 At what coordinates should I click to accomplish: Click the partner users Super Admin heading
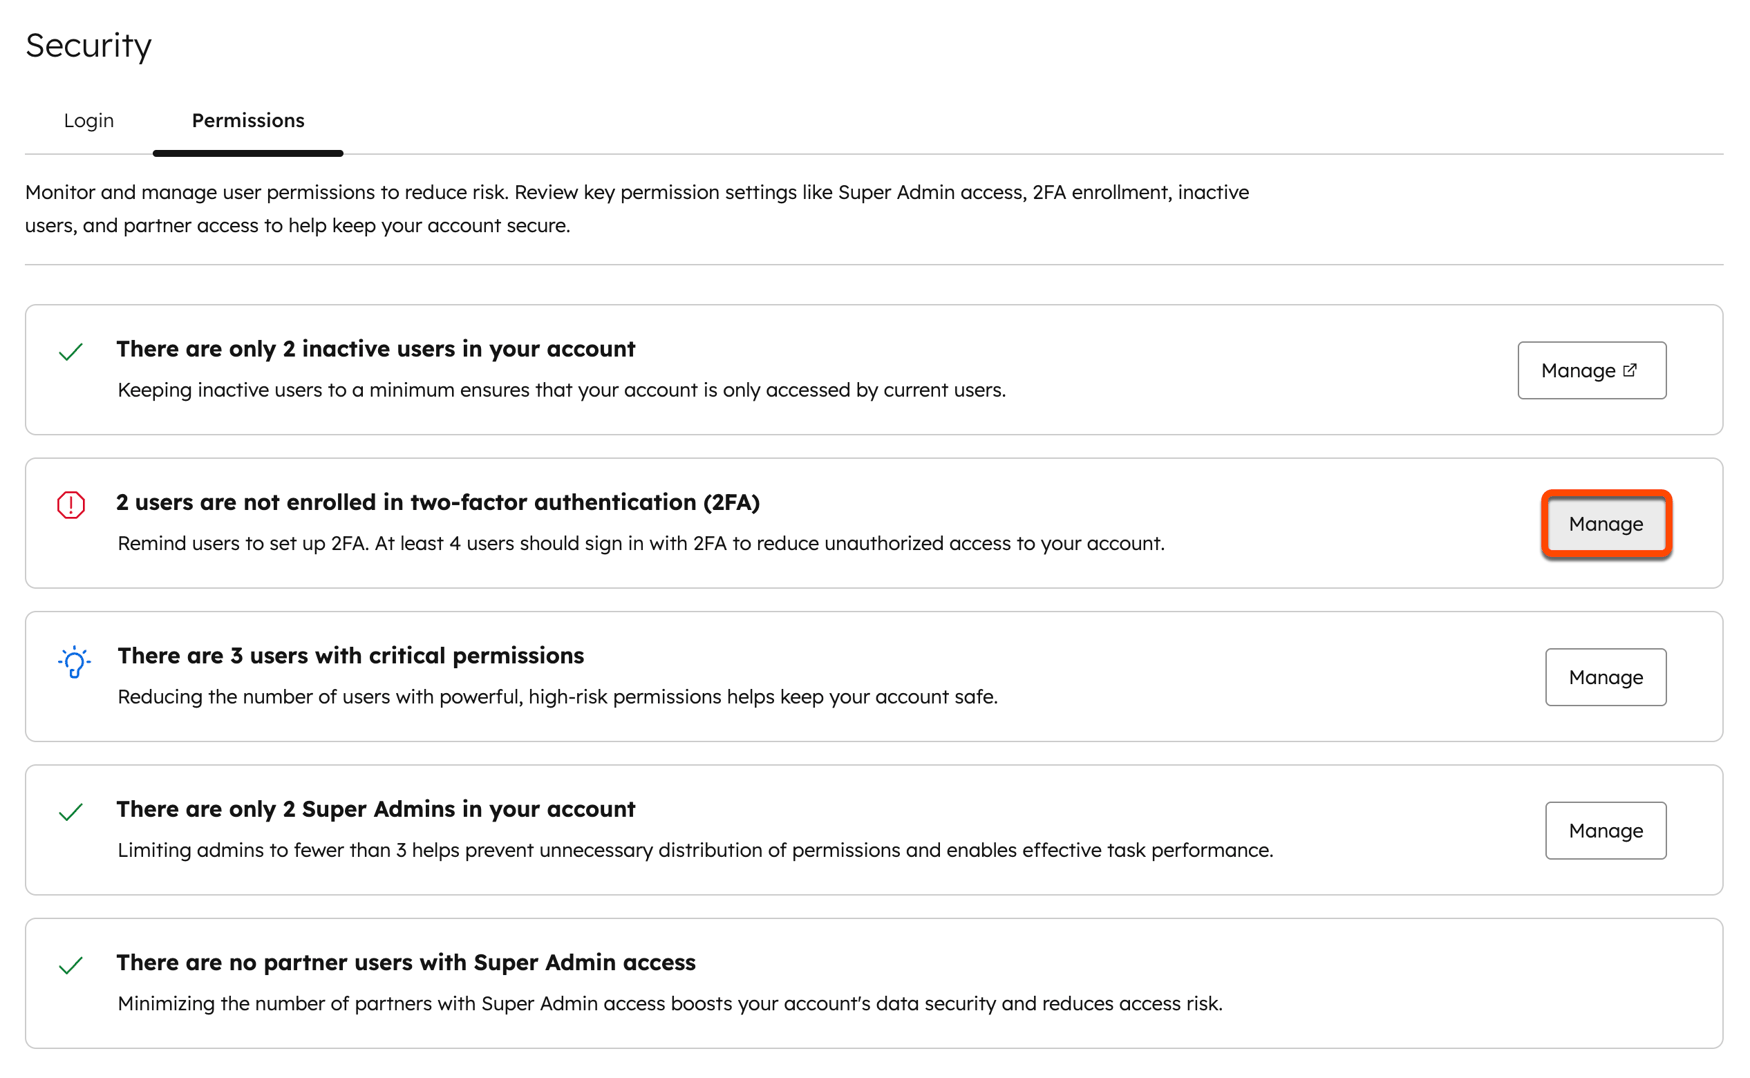tap(406, 962)
